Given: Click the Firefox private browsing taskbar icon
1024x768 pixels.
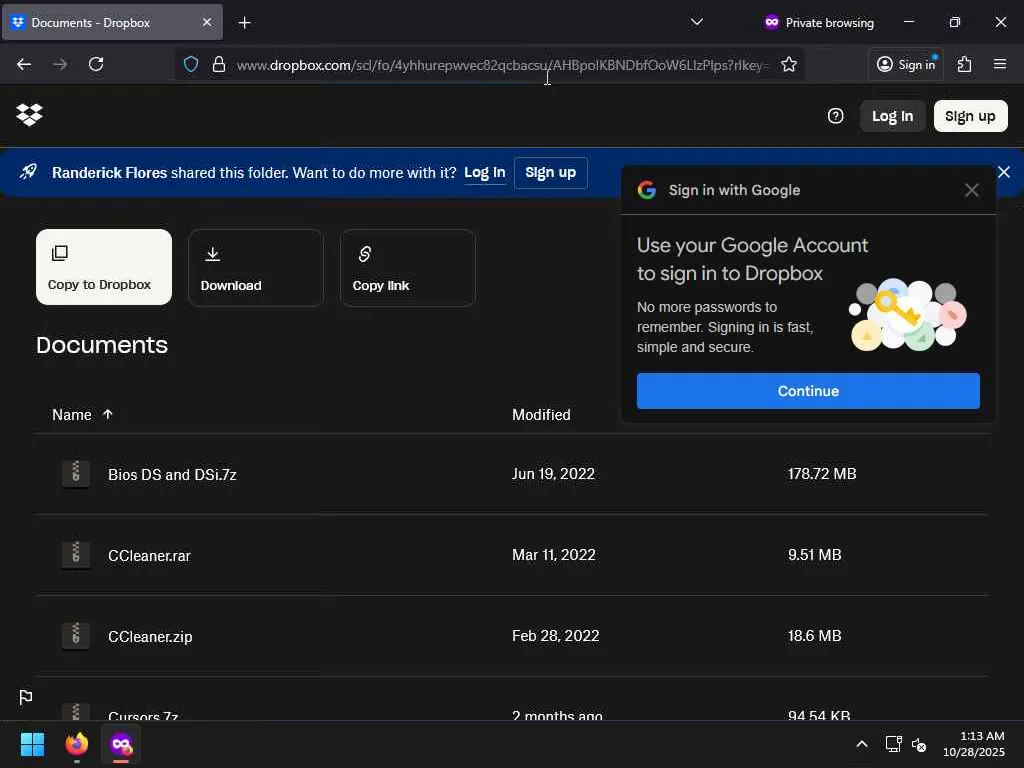Looking at the screenshot, I should pos(121,744).
